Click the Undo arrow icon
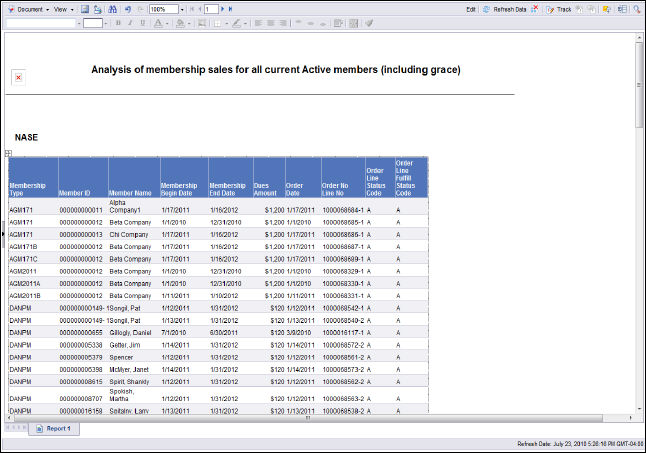This screenshot has height=453, width=646. [127, 8]
